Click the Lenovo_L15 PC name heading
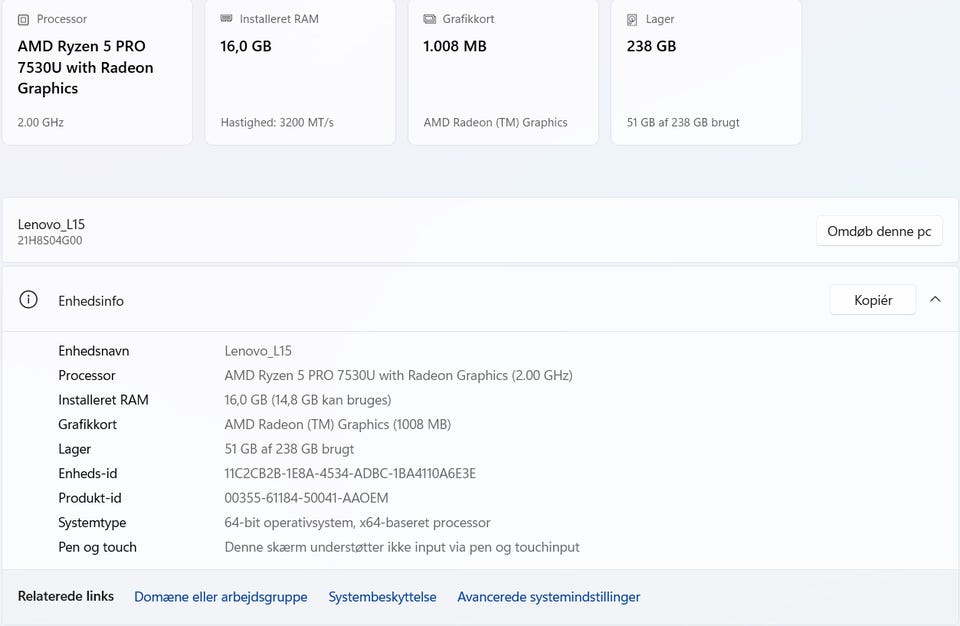Viewport: 960px width, 626px height. 51,224
